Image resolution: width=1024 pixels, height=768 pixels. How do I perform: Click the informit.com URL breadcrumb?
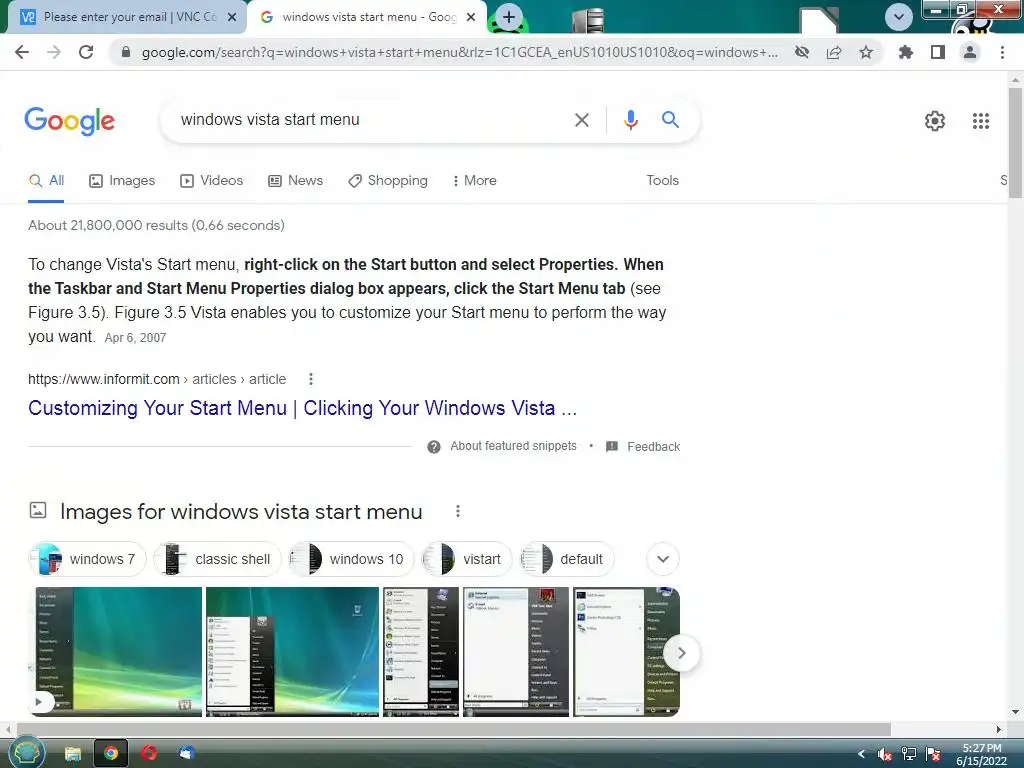[x=157, y=379]
